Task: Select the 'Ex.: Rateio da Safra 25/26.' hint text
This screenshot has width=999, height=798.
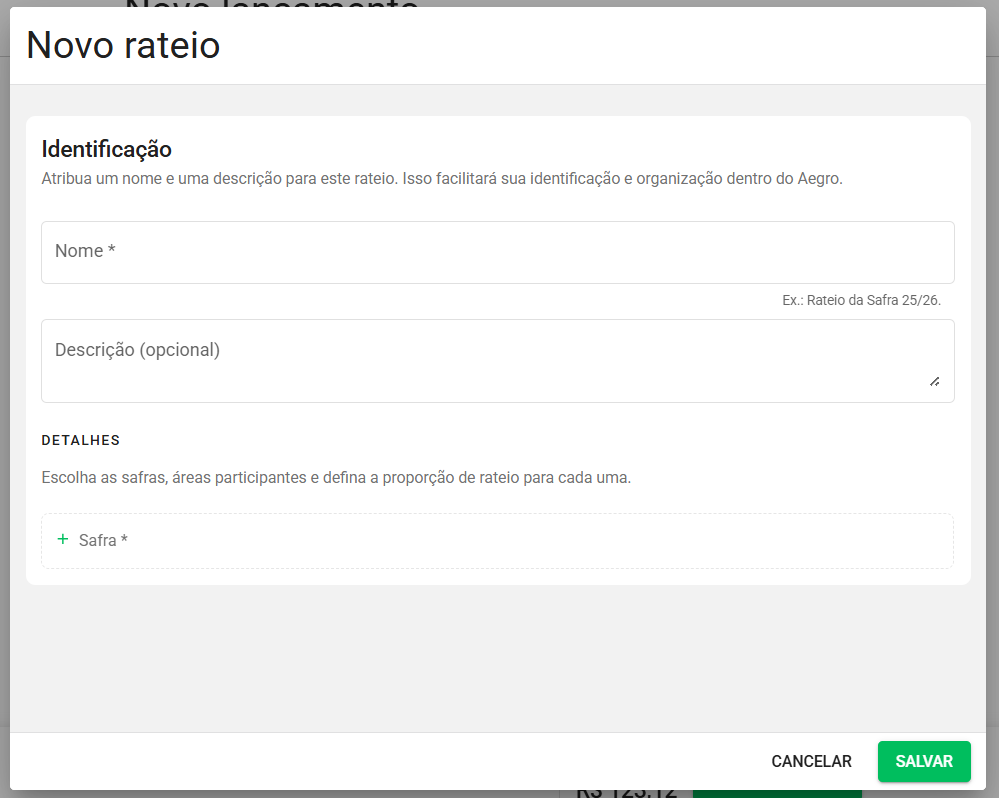Action: pyautogui.click(x=861, y=300)
